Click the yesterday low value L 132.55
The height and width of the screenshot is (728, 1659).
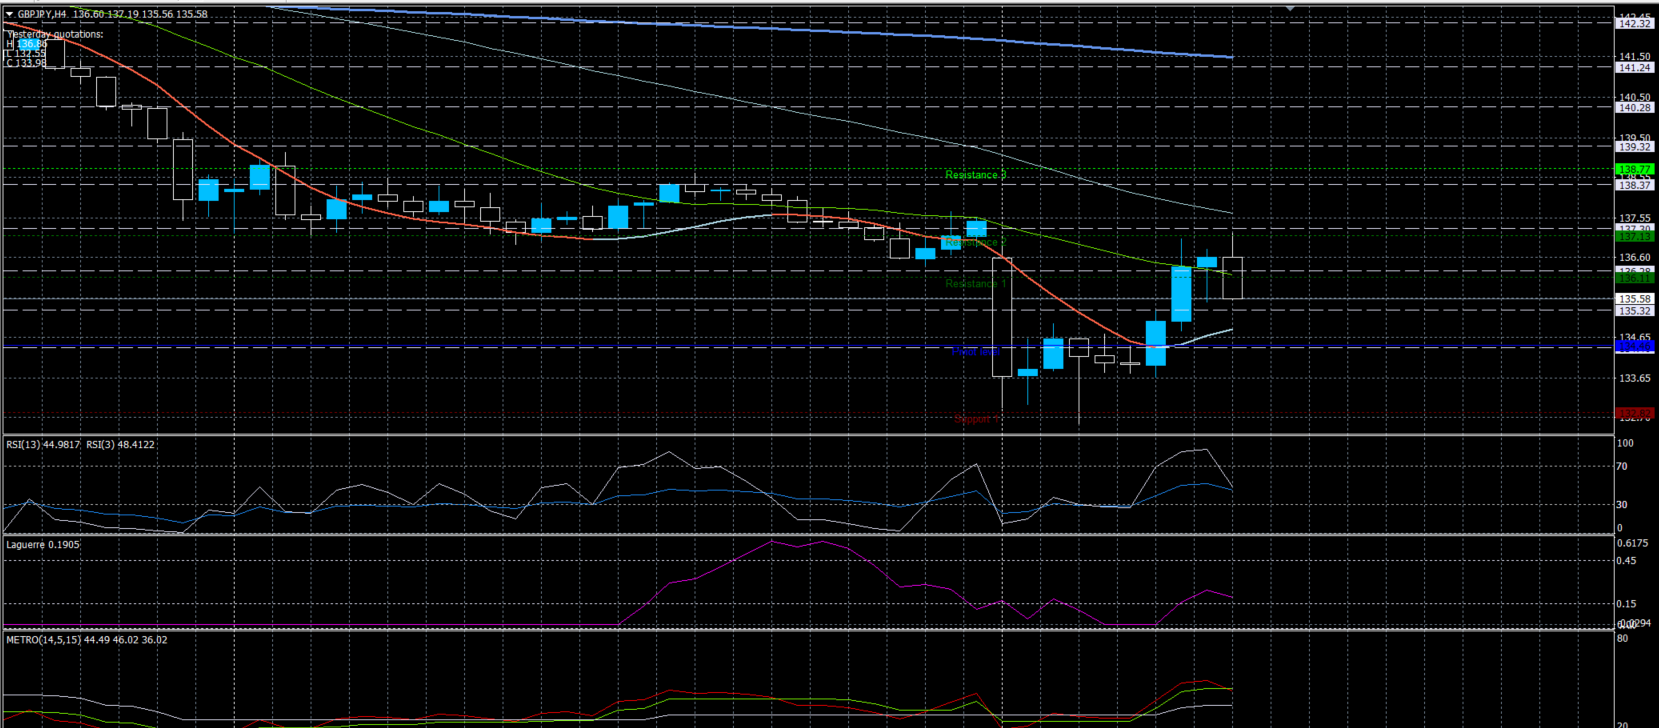(27, 53)
